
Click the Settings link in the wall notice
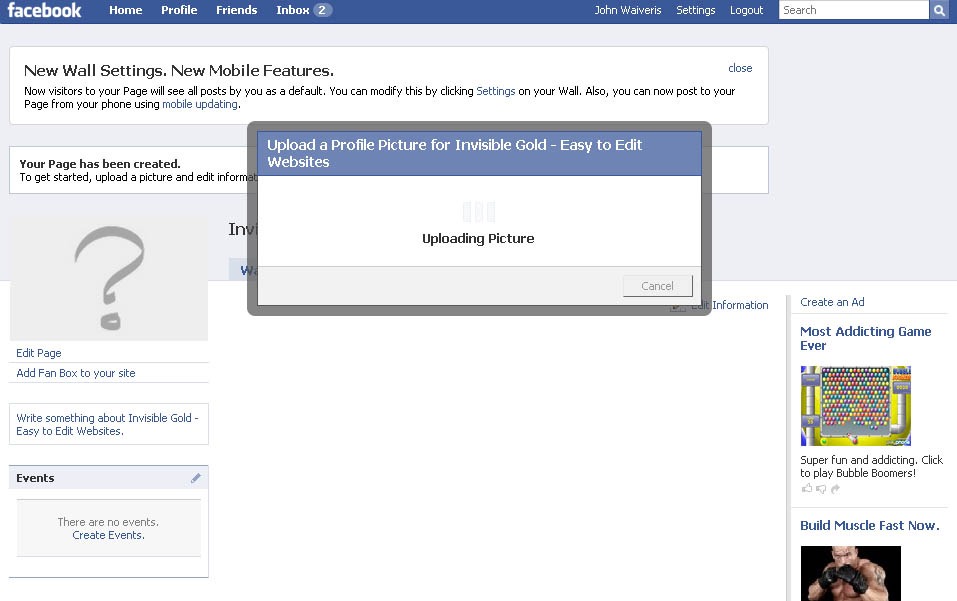click(496, 91)
